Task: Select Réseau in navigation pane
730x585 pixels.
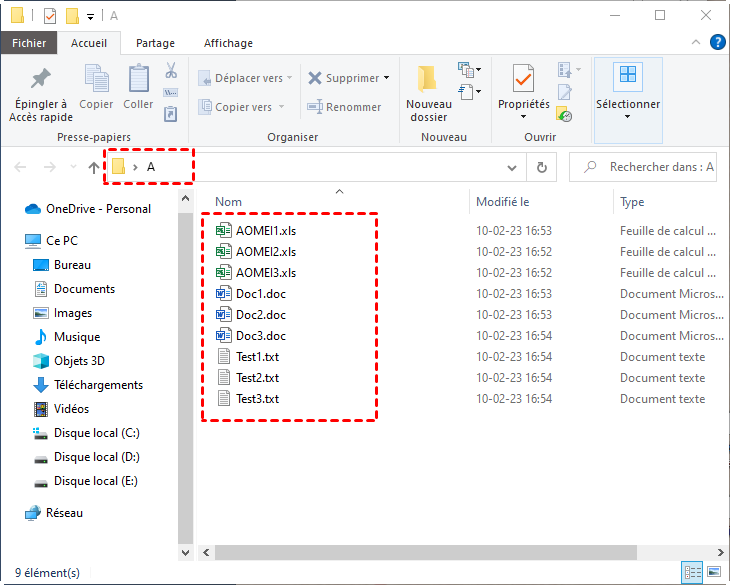Action: (54, 513)
